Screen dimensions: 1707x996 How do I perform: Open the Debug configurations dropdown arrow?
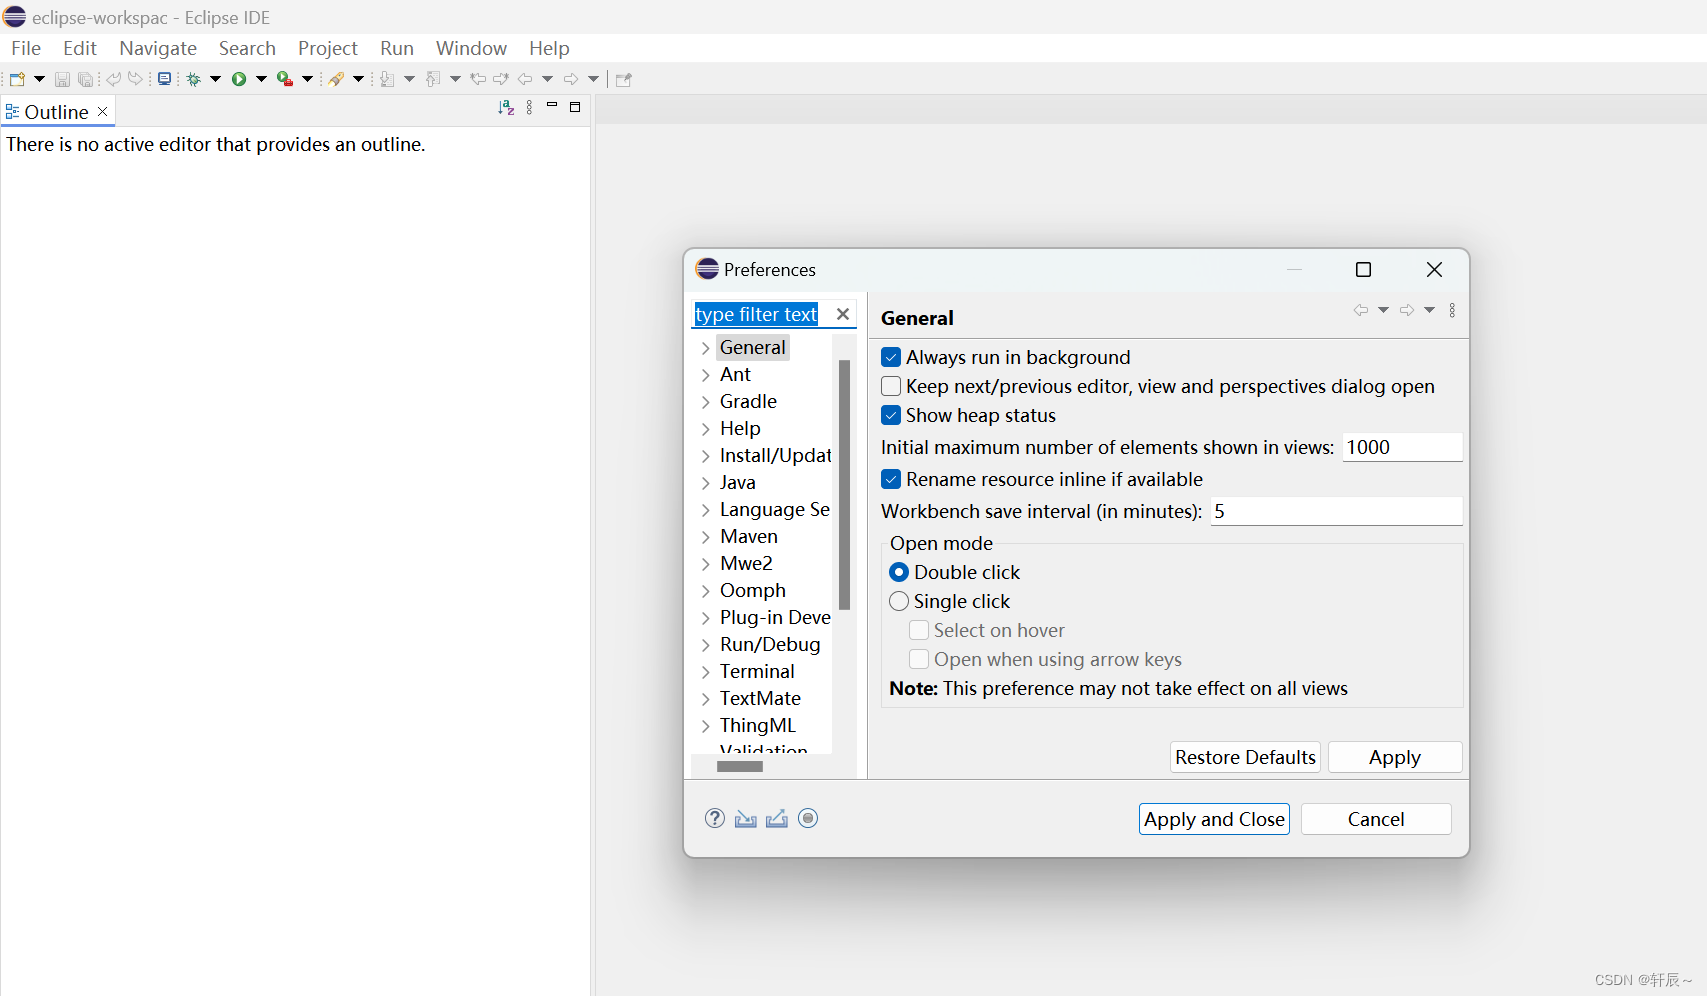coord(215,79)
